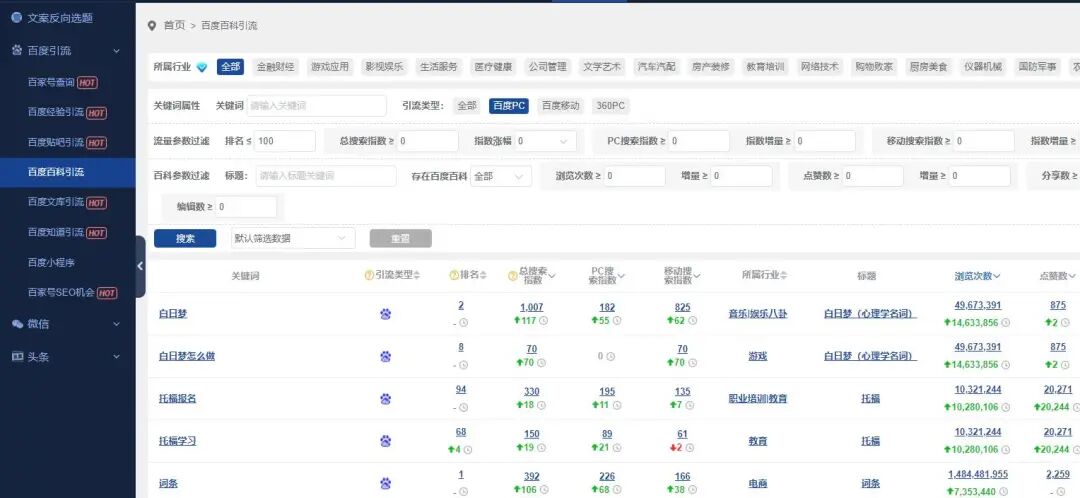Select 全部 under 引流类型
The image size is (1080, 498).
coord(466,105)
